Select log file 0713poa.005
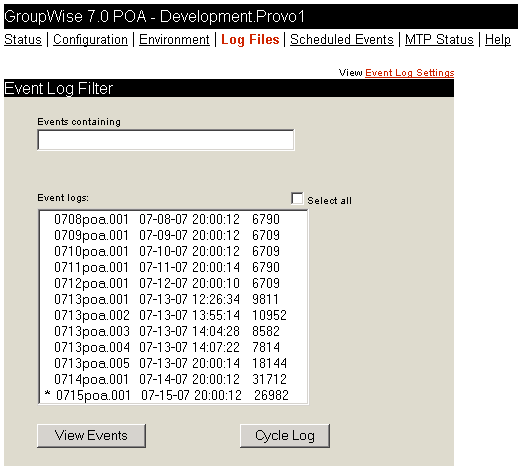This screenshot has width=518, height=476. tap(173, 363)
